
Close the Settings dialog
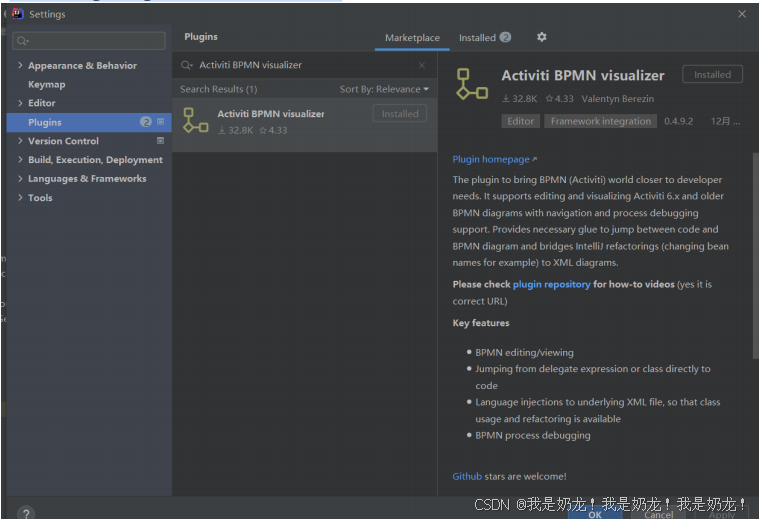742,14
